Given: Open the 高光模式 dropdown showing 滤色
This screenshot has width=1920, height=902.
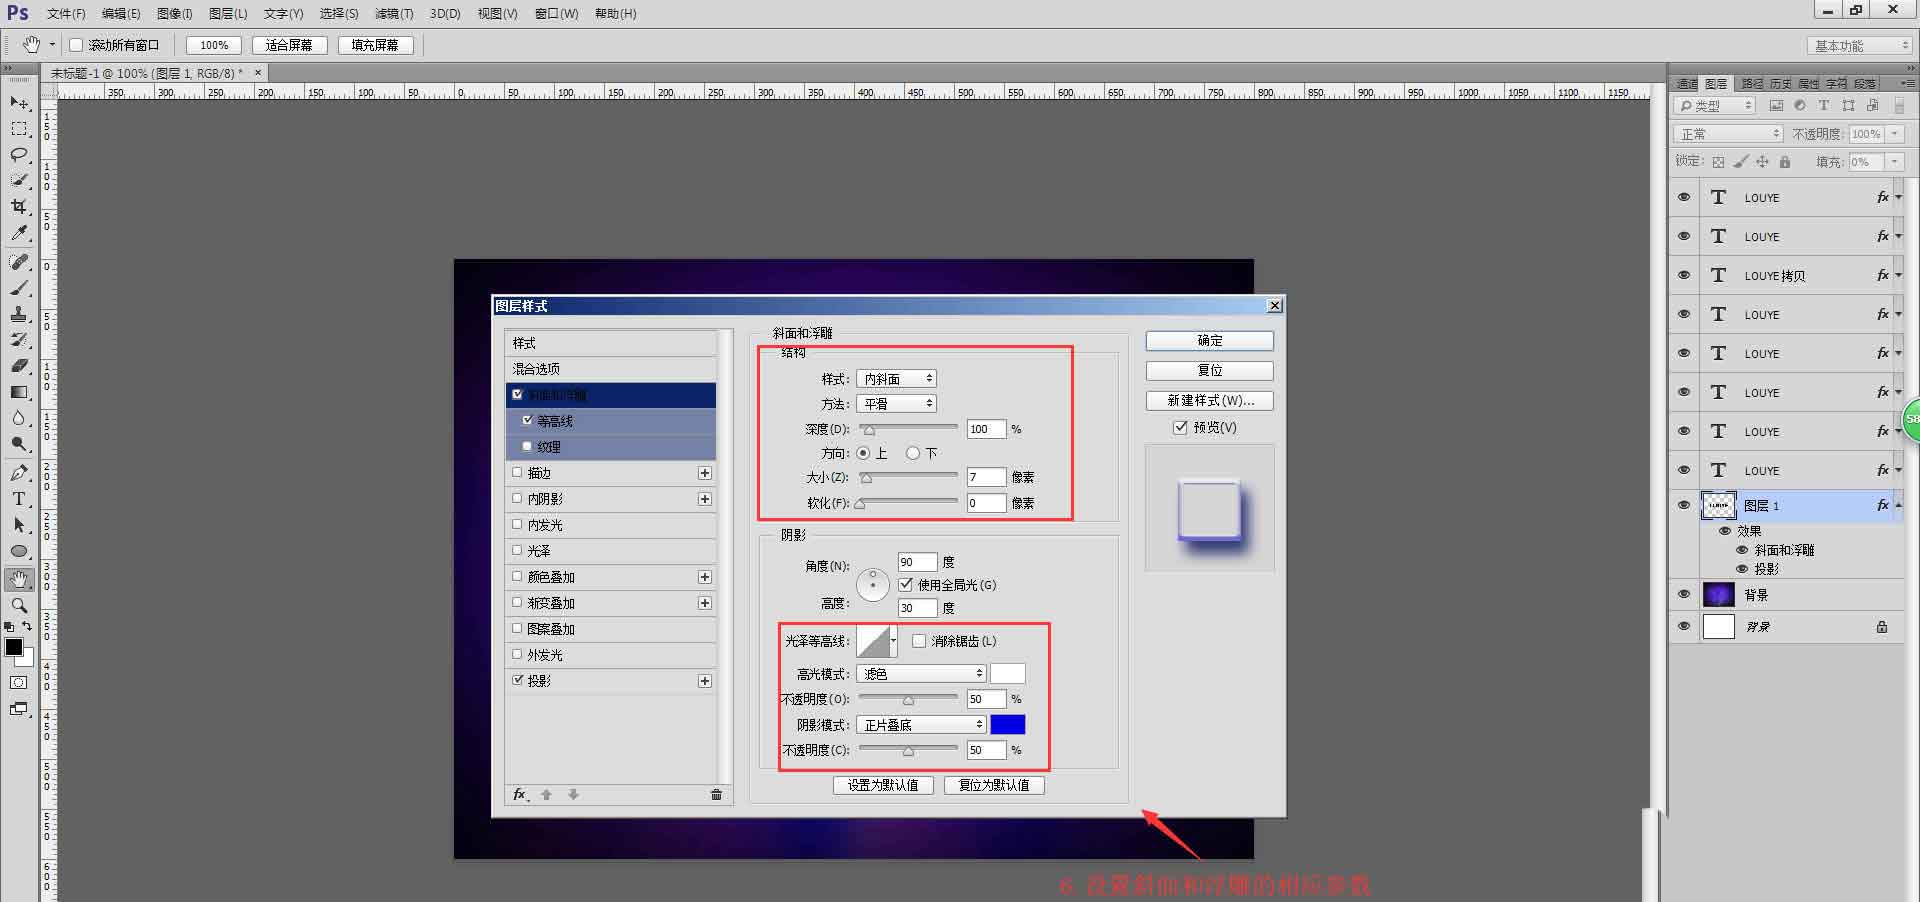Looking at the screenshot, I should tap(919, 673).
